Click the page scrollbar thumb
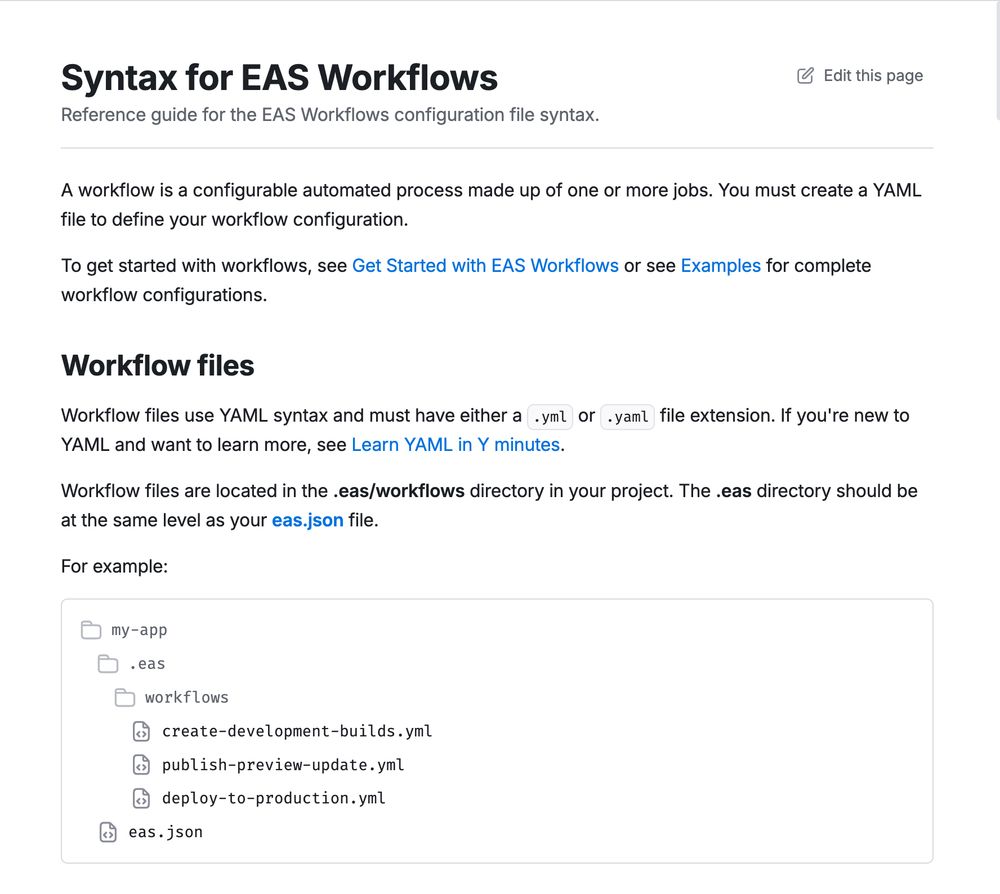1000x894 pixels. [x=997, y=61]
